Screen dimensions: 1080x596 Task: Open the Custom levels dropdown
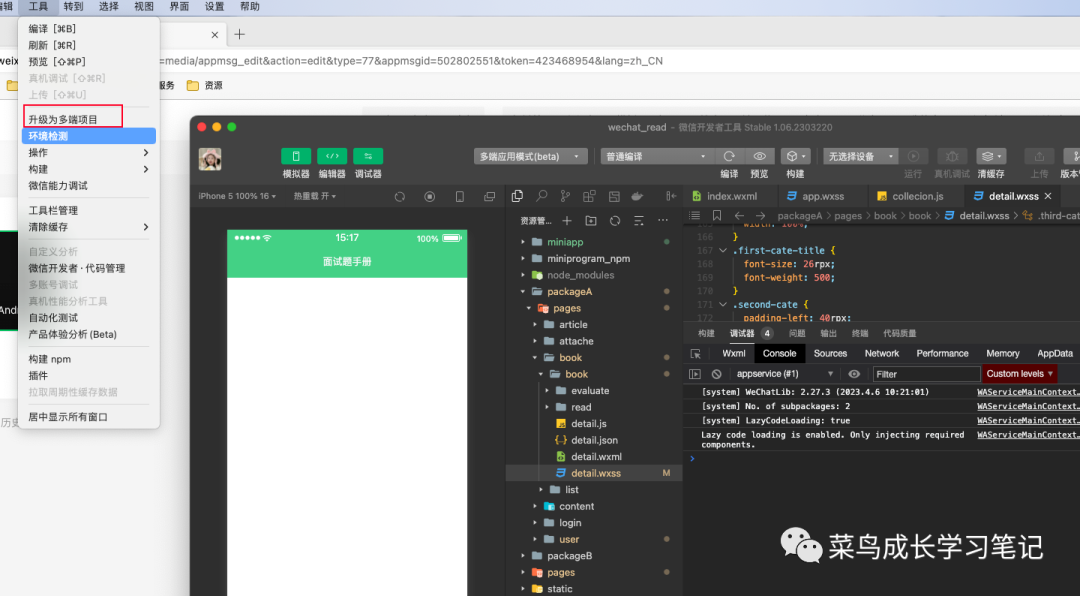coord(1019,374)
